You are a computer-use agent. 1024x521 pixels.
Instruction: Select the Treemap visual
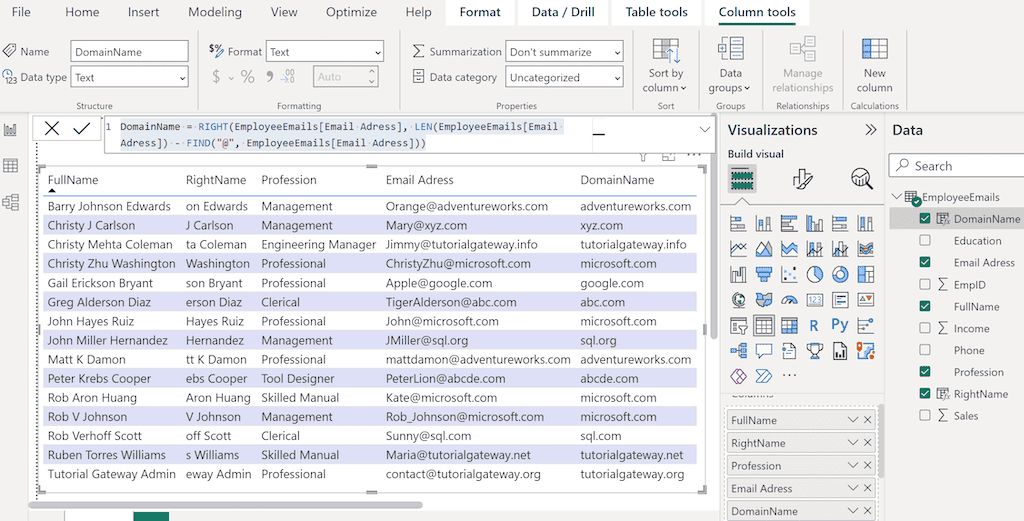coord(865,274)
